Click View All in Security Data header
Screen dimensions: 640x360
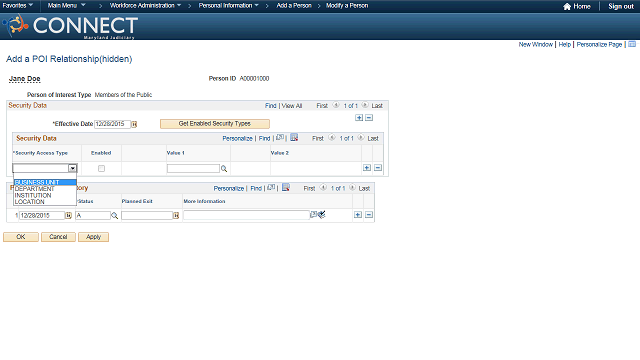pos(292,106)
